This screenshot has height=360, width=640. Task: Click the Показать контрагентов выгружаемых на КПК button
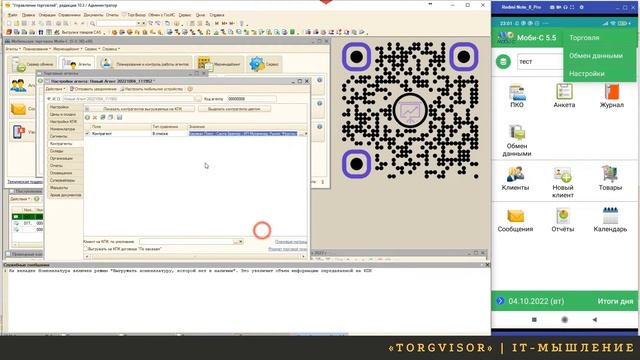[x=142, y=109]
